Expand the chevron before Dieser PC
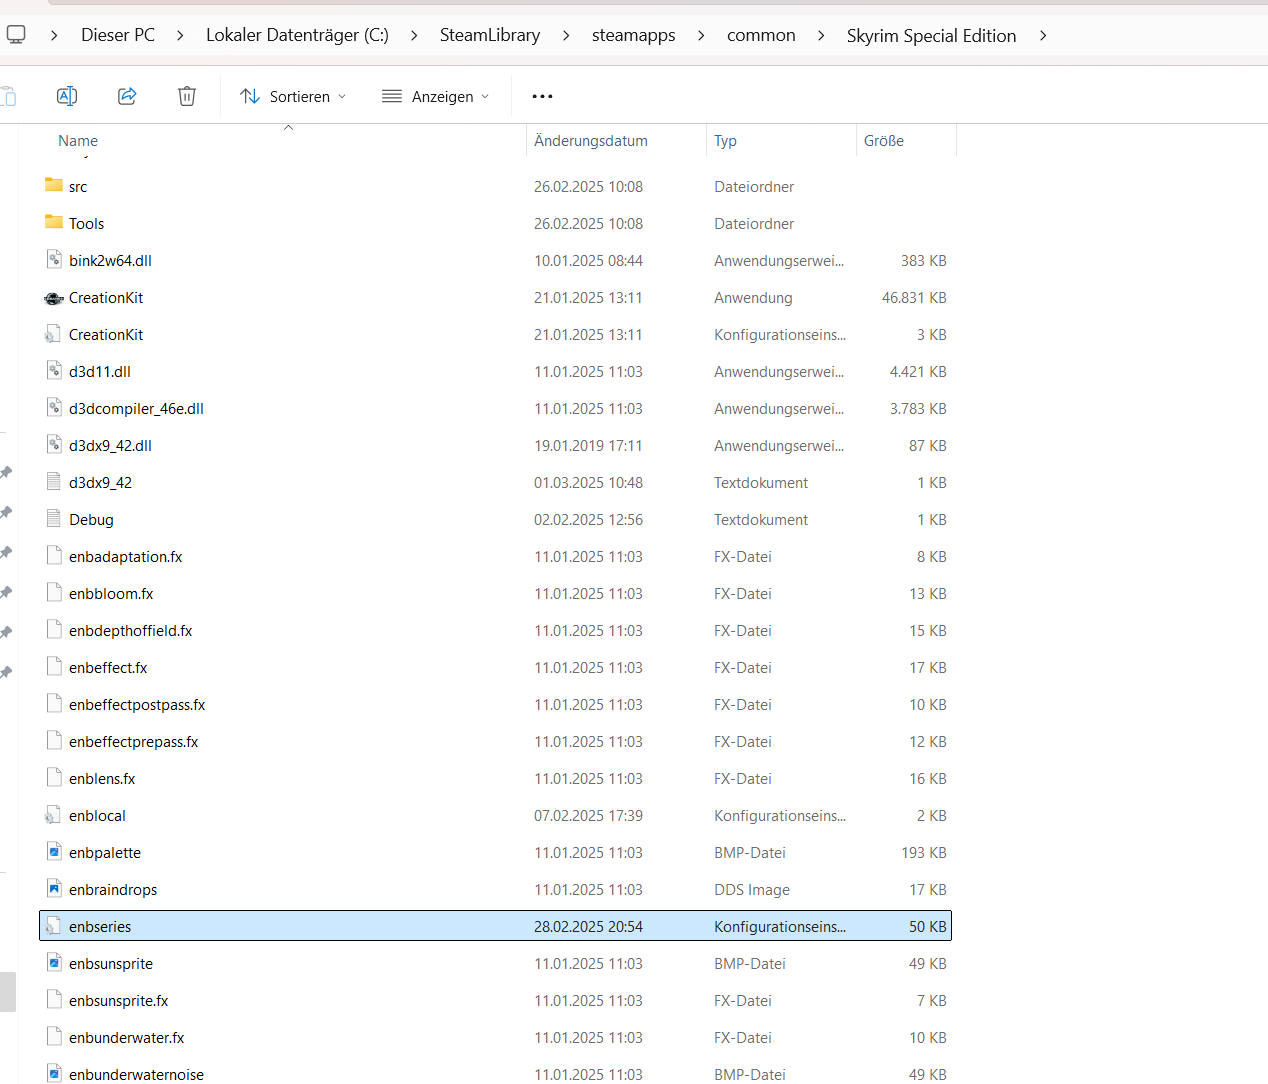The width and height of the screenshot is (1268, 1084). (54, 35)
